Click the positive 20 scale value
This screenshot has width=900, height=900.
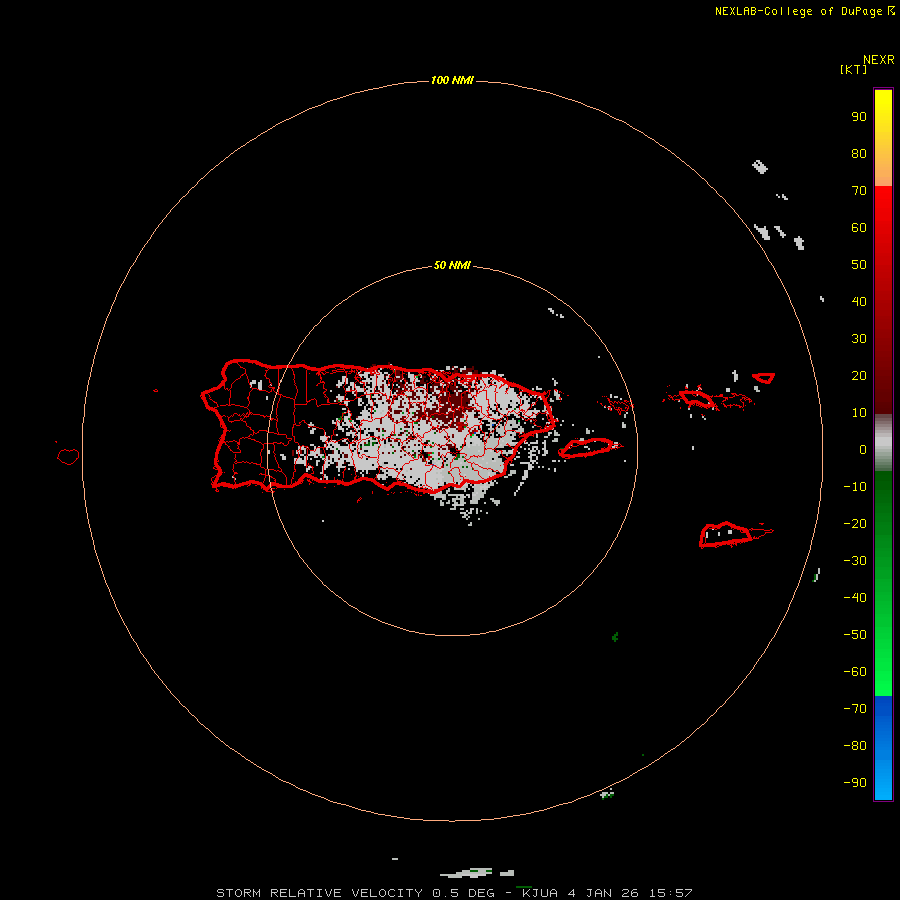click(859, 376)
